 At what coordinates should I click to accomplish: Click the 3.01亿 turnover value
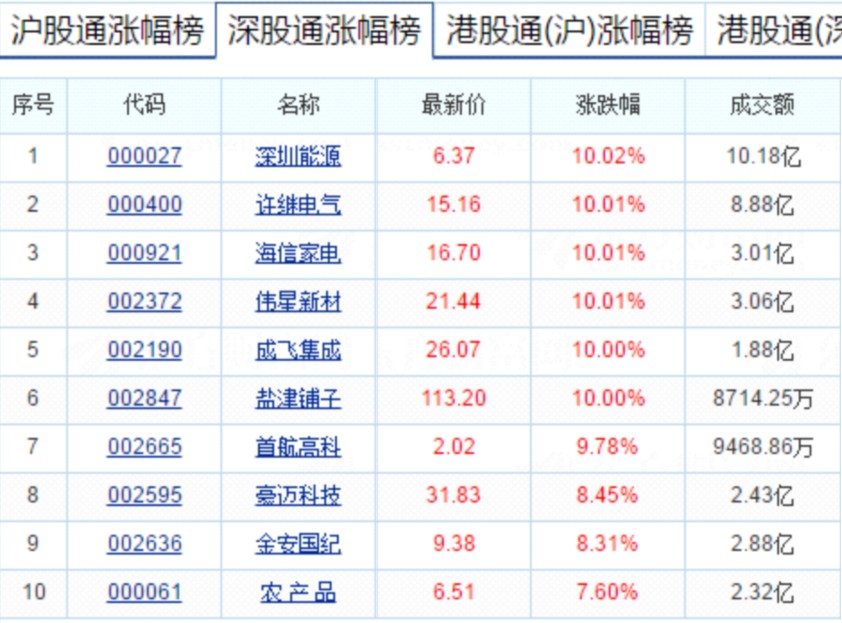click(x=763, y=253)
